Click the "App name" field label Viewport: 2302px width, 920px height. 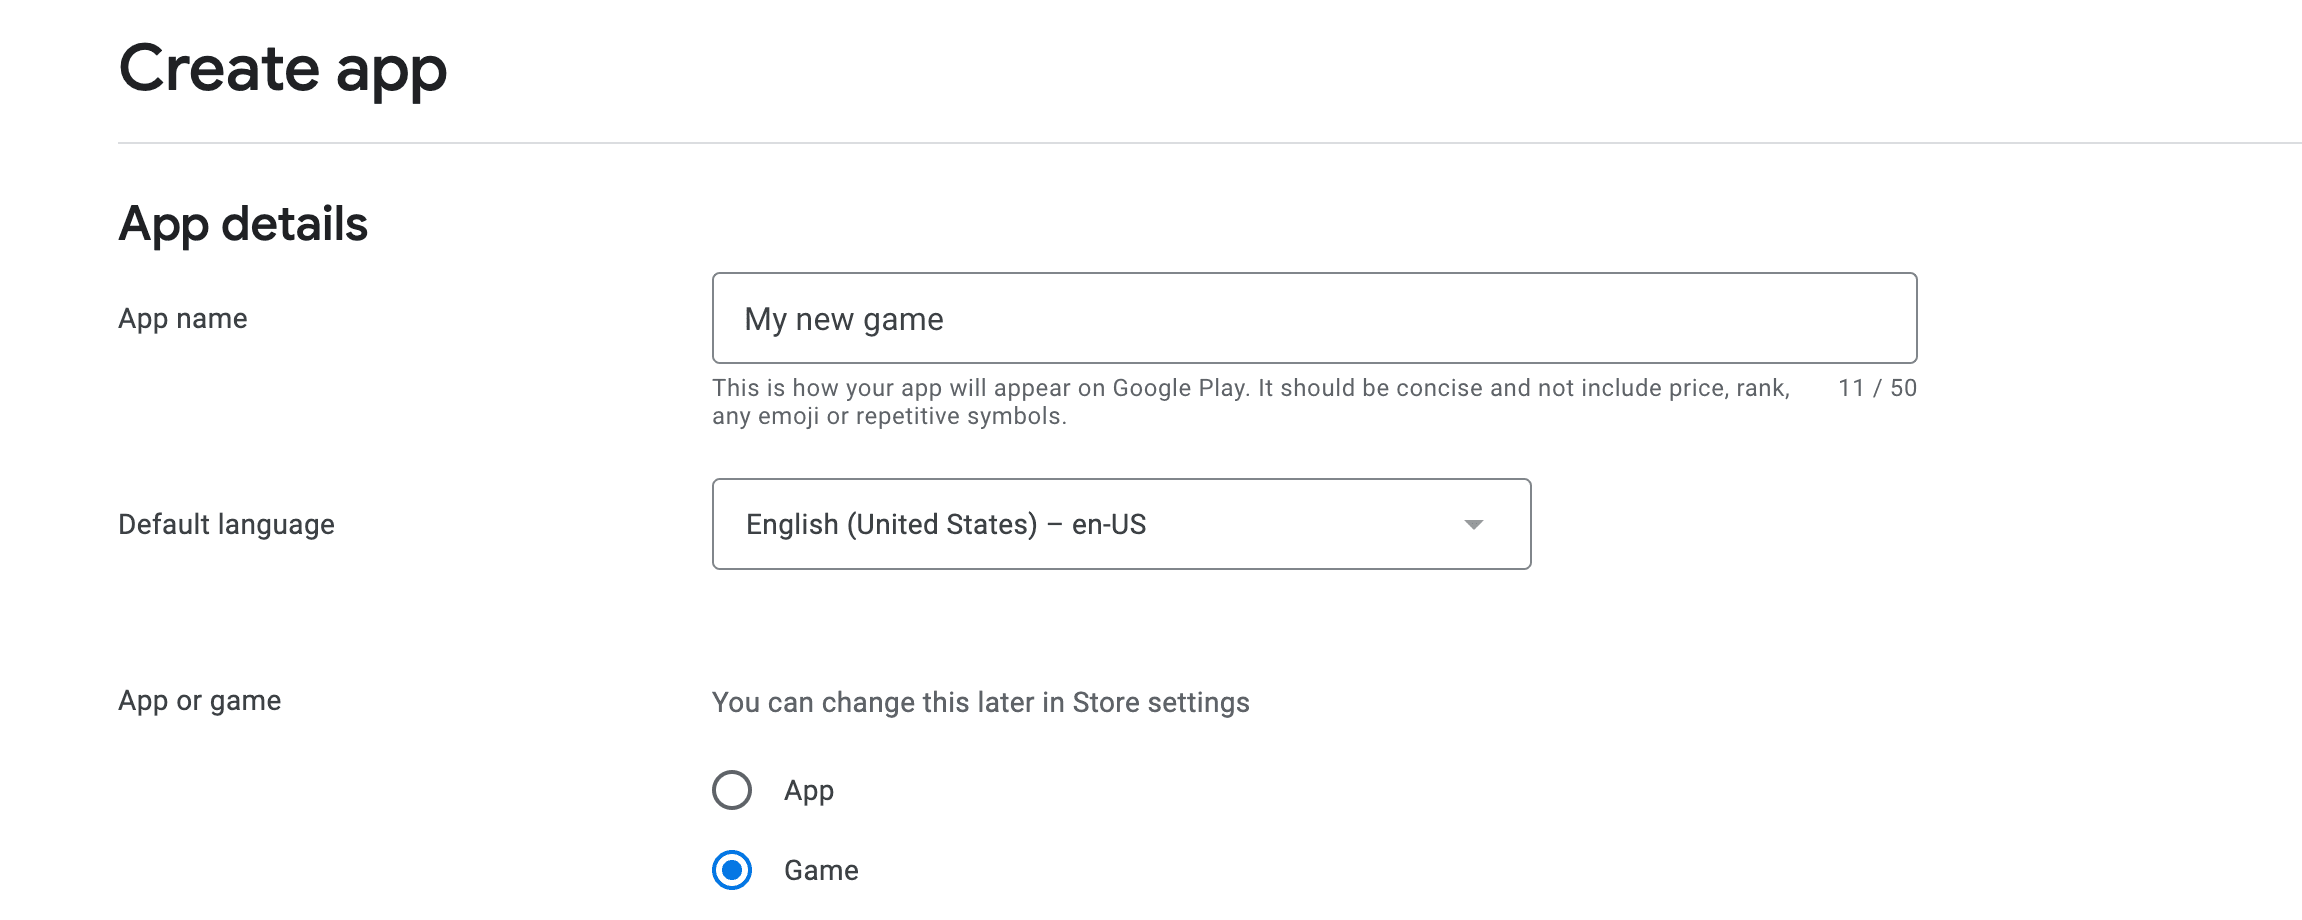(x=183, y=318)
